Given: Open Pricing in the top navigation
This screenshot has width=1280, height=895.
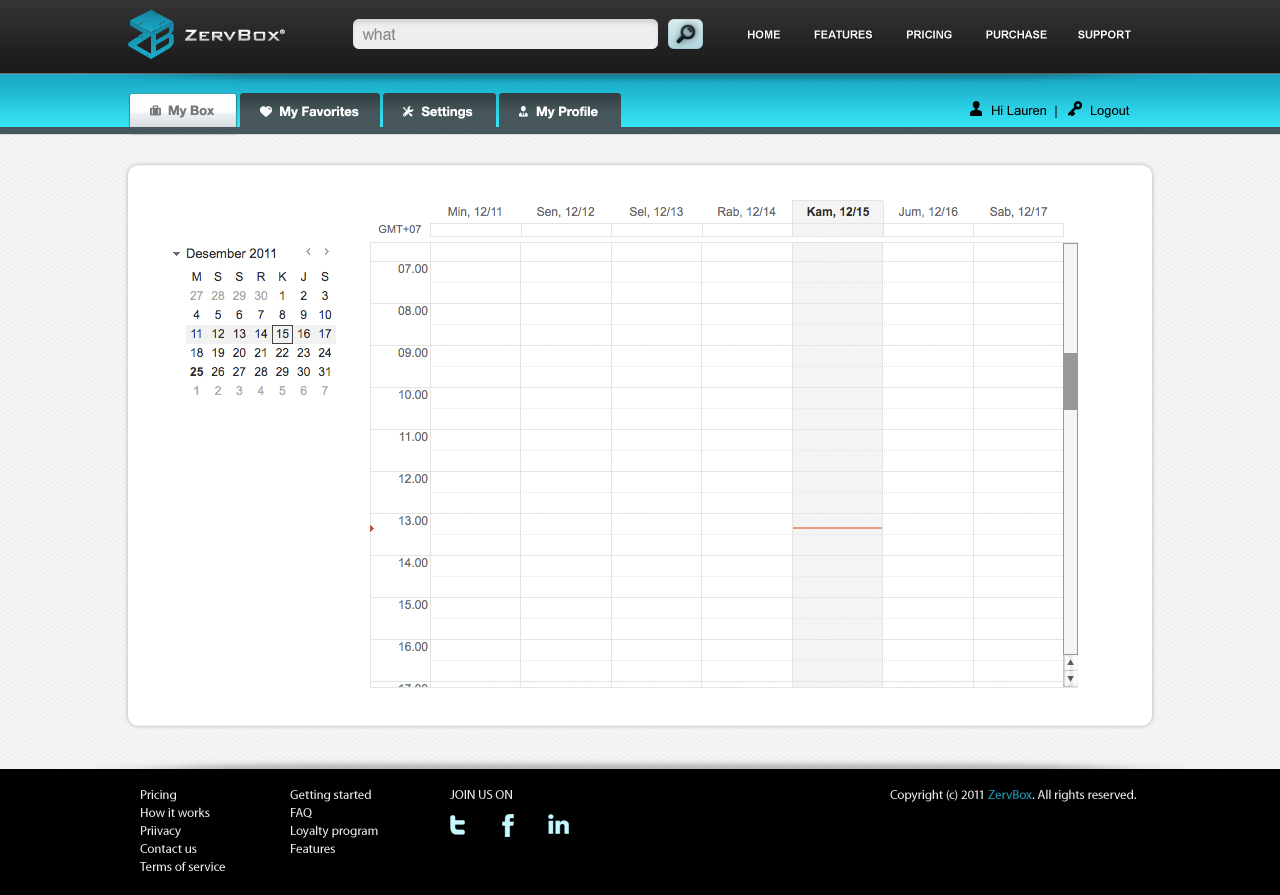Looking at the screenshot, I should click(929, 34).
